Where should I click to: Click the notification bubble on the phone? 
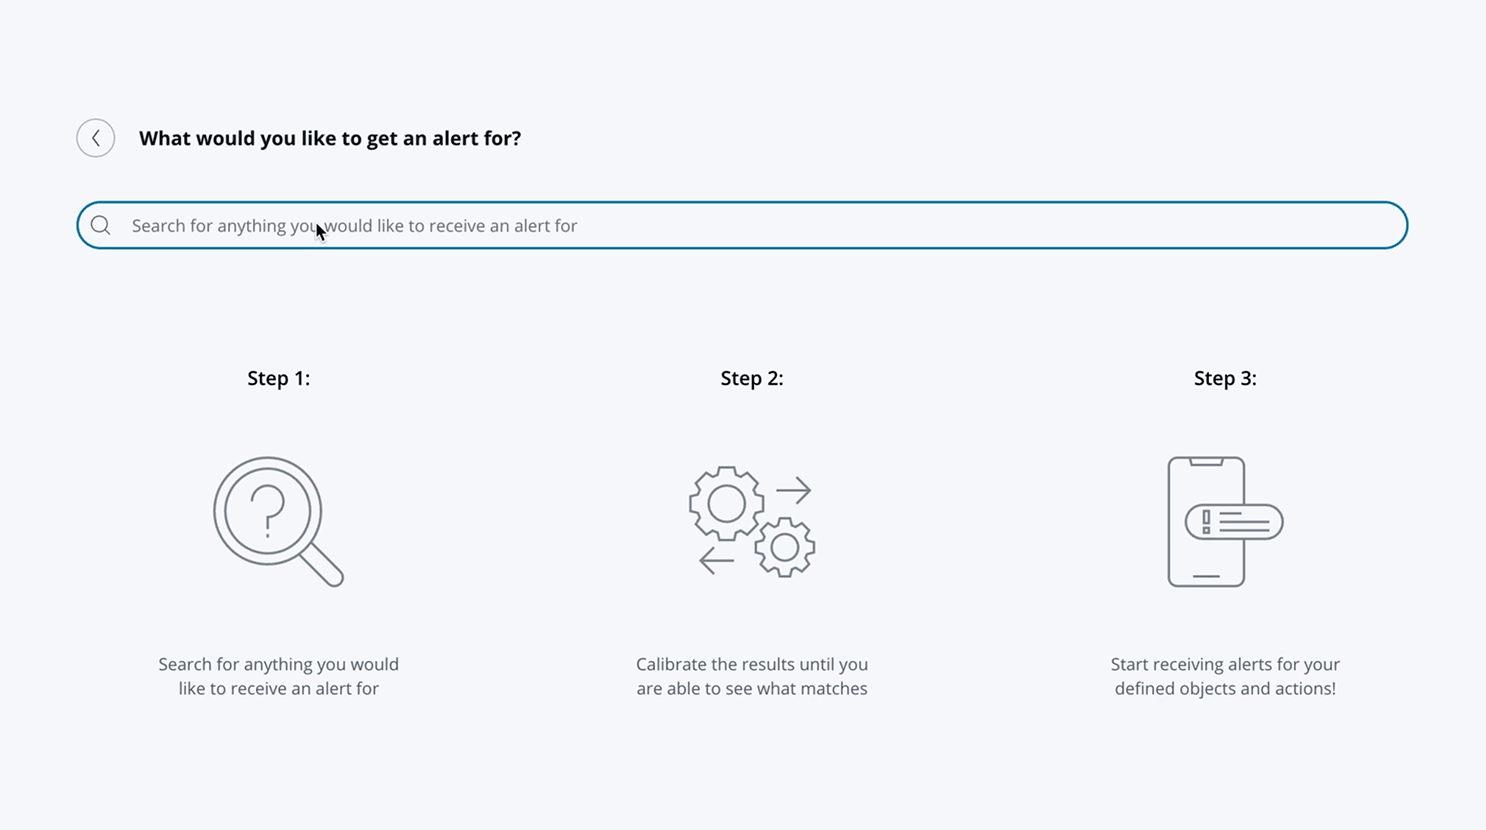[1234, 522]
